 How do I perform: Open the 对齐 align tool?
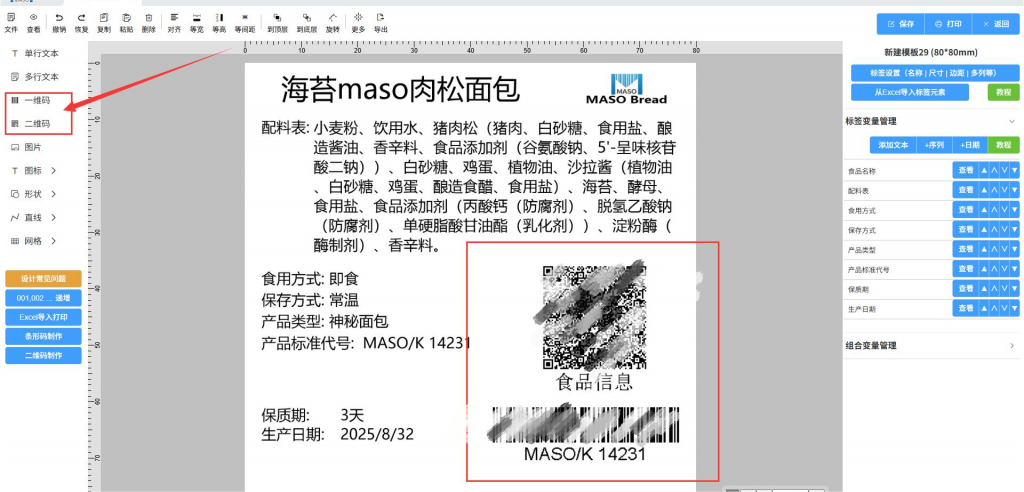174,23
